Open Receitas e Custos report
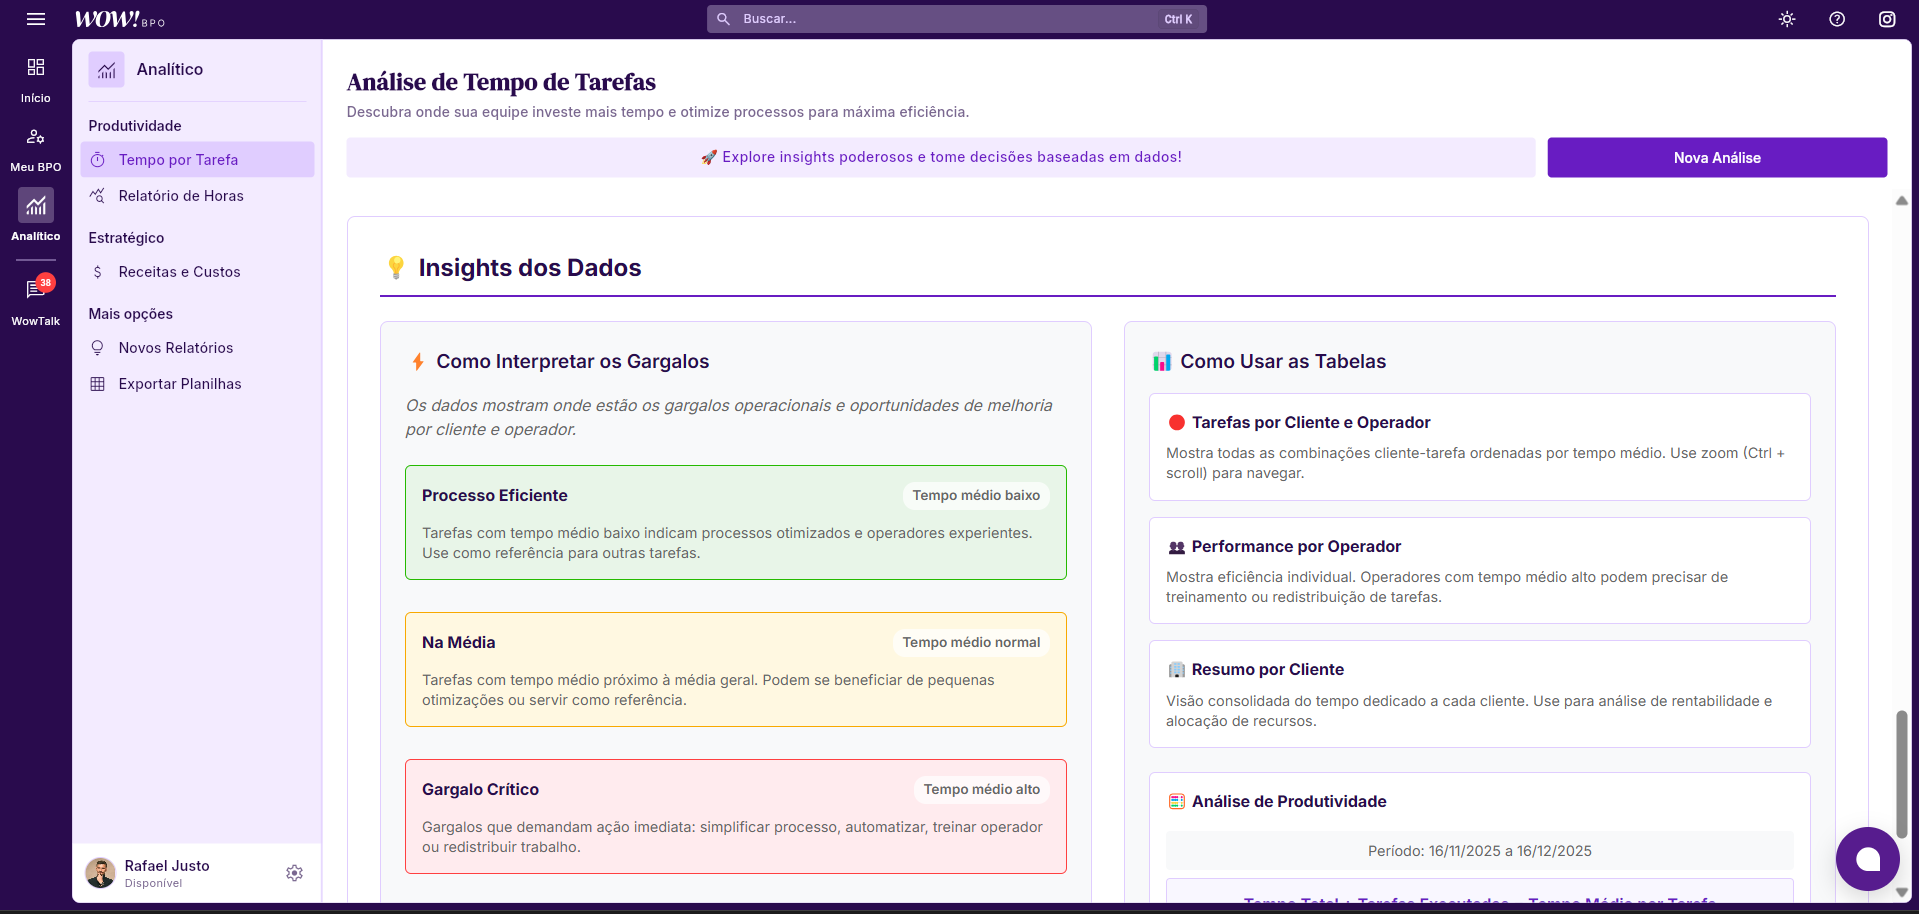The height and width of the screenshot is (914, 1919). click(x=179, y=272)
